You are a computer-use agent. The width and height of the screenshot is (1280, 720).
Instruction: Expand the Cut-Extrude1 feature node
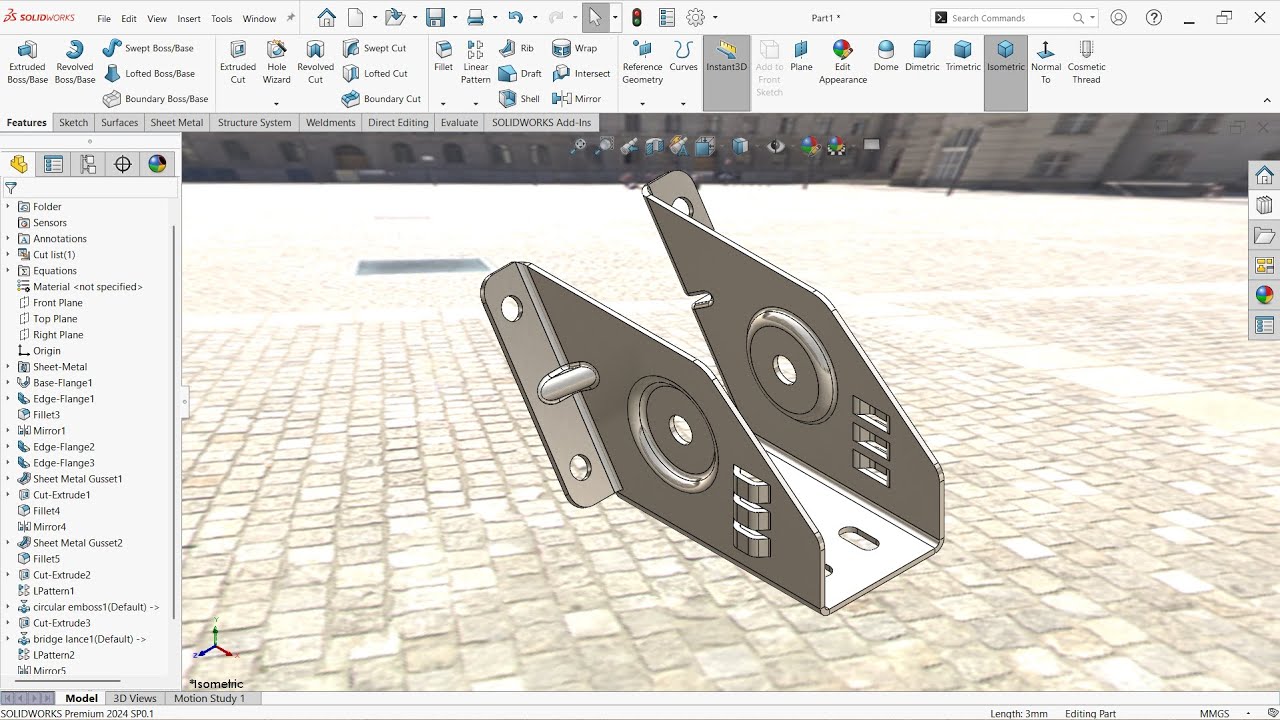8,495
